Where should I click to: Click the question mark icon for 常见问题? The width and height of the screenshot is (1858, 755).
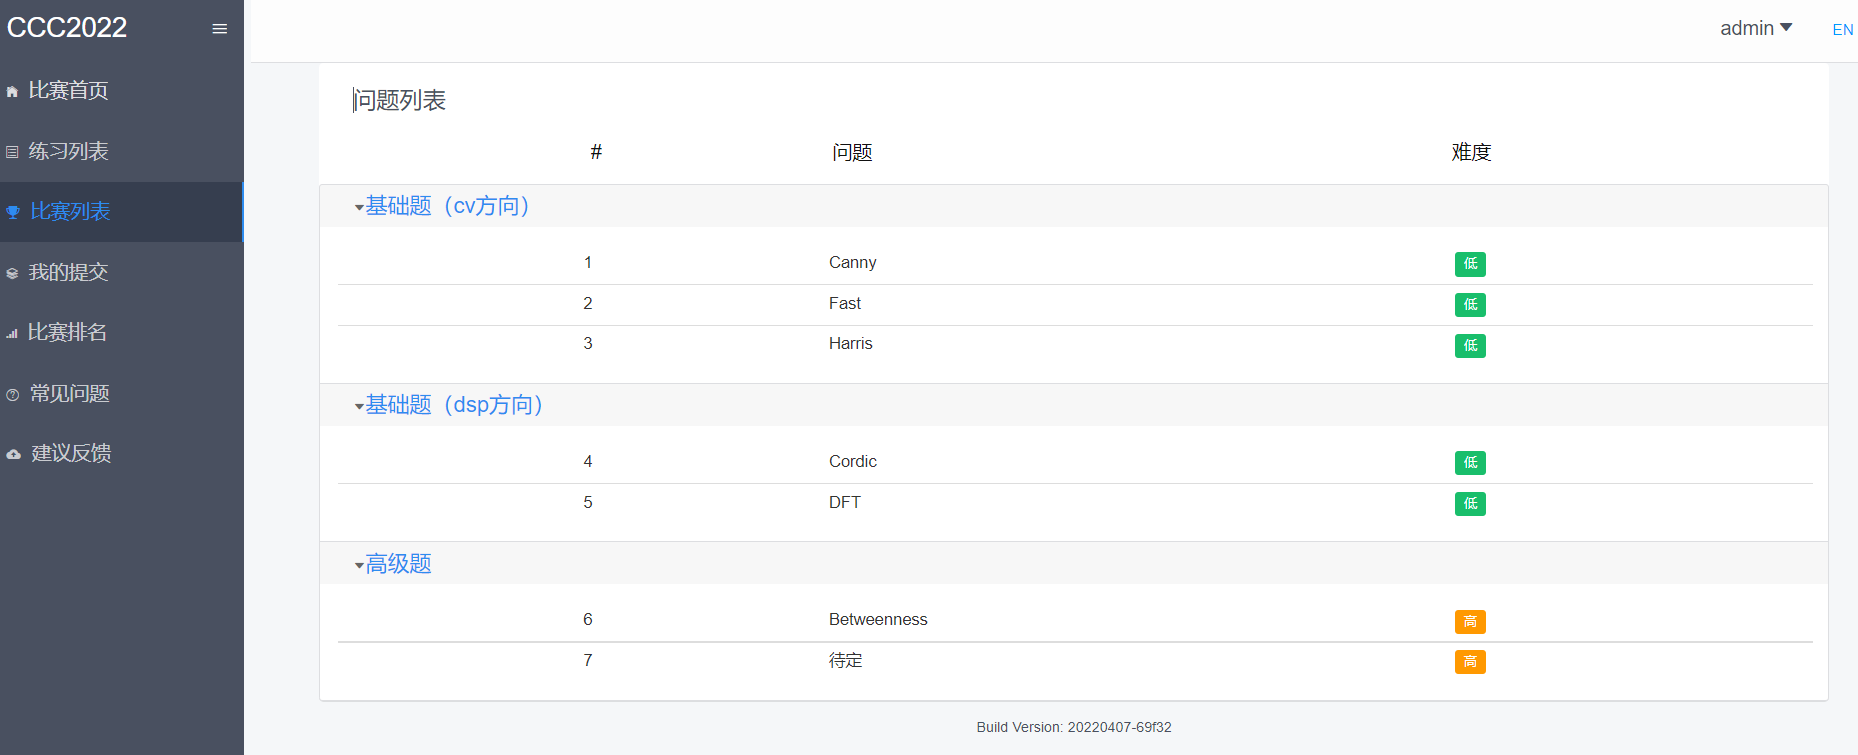point(13,395)
